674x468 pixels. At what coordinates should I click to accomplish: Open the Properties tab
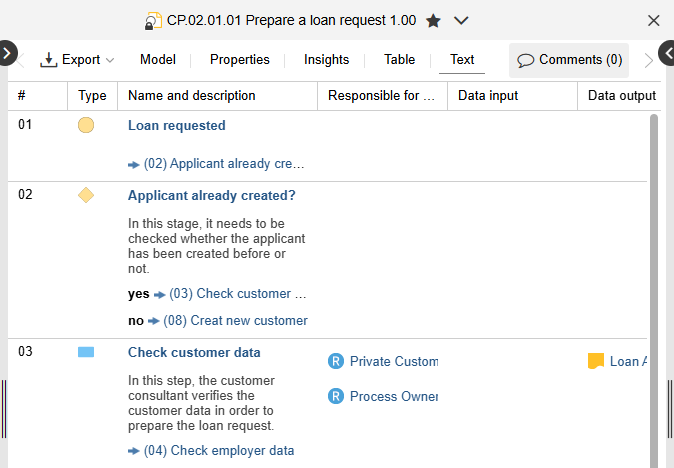pyautogui.click(x=240, y=60)
